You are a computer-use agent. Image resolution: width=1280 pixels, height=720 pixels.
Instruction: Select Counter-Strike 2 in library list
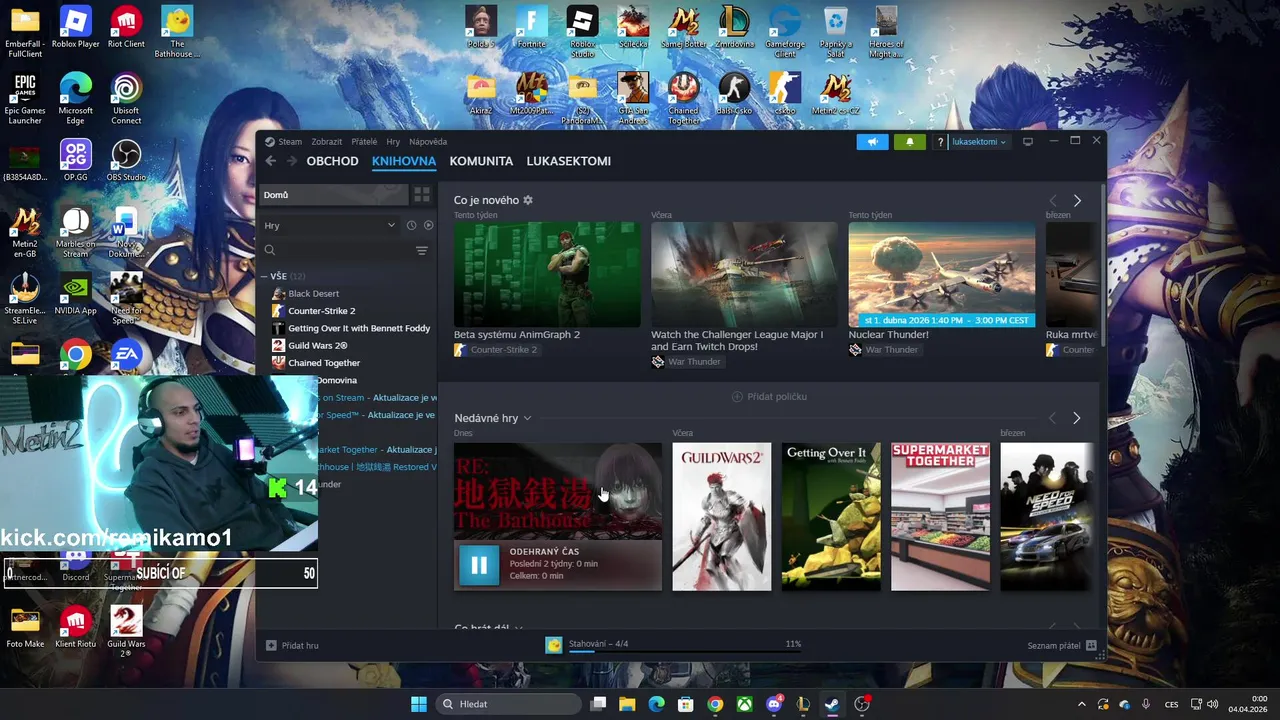click(321, 311)
